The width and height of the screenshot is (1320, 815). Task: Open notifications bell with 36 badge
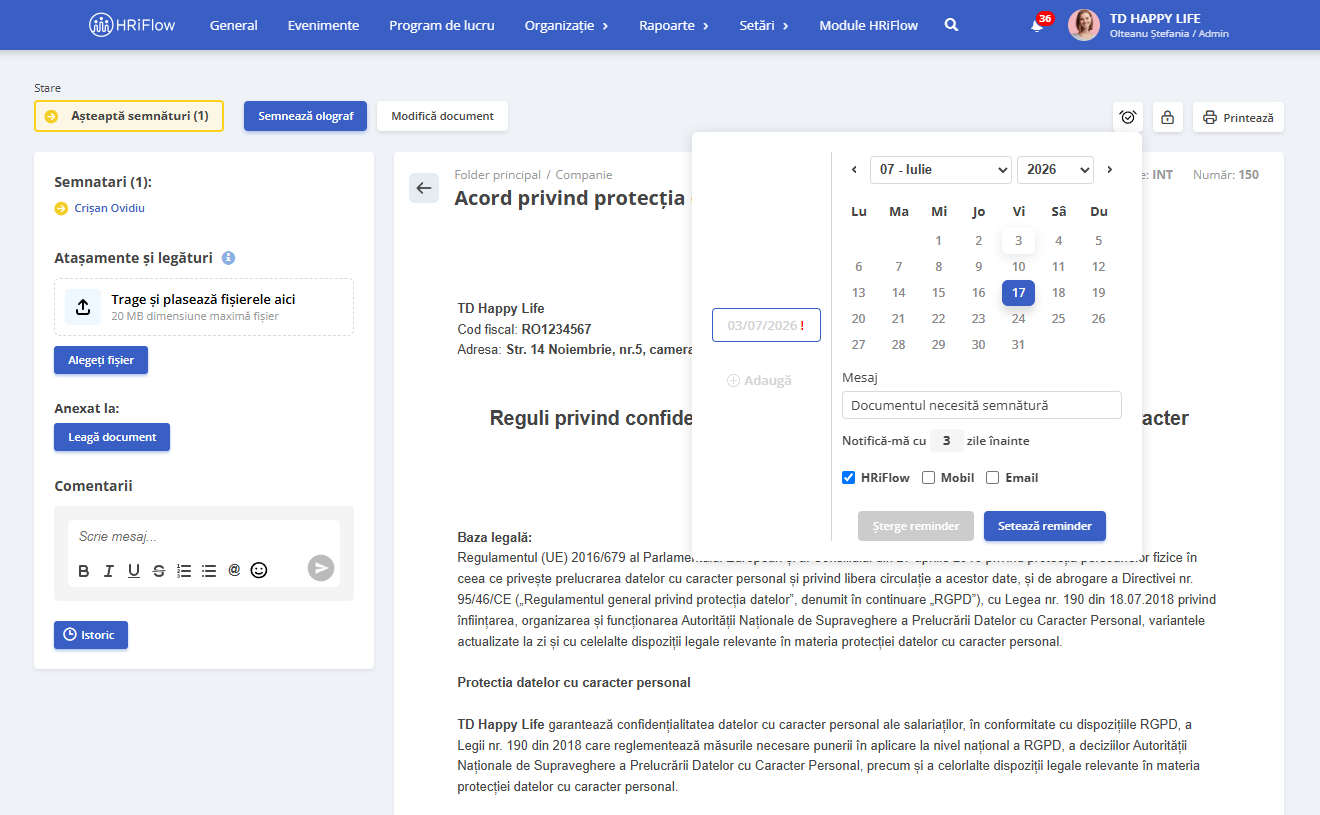1037,25
